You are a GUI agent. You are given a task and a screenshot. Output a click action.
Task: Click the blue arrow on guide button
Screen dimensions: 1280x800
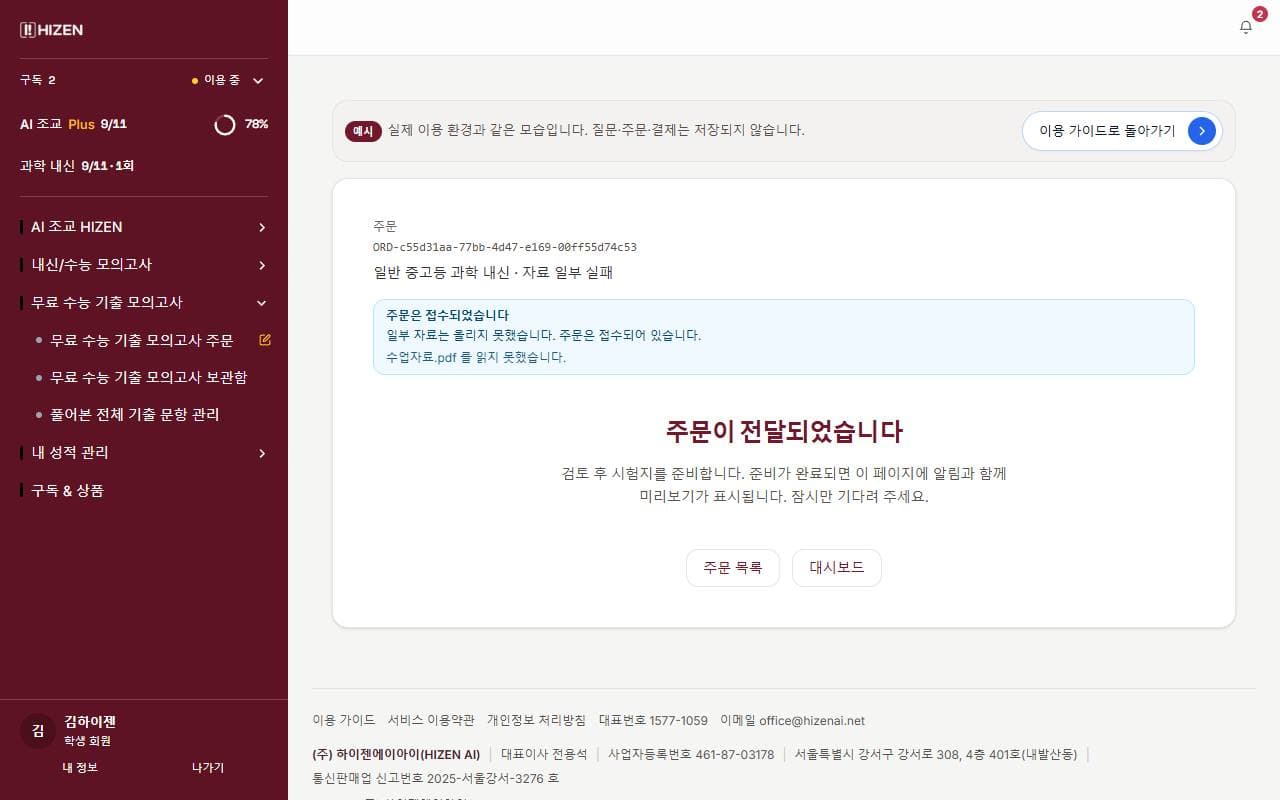[1202, 130]
